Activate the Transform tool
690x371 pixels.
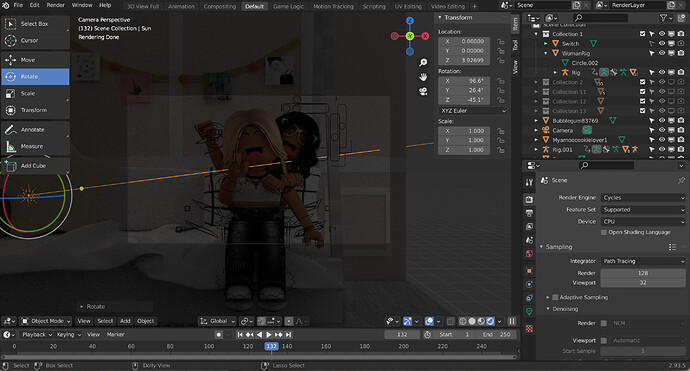35,110
